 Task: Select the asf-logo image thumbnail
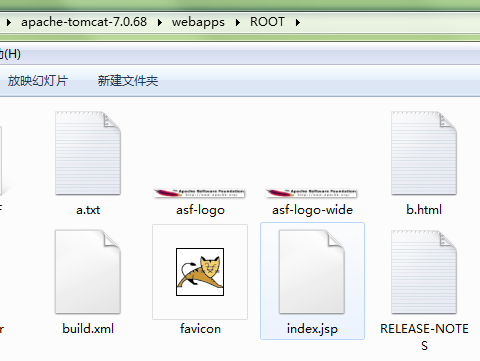200,193
